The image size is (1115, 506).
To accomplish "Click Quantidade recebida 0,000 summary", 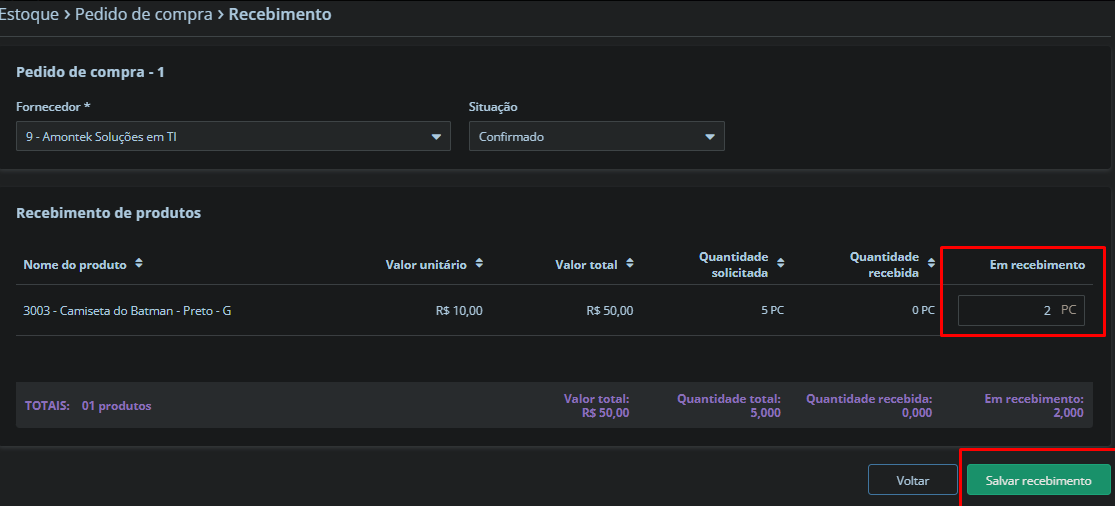I will click(x=869, y=406).
